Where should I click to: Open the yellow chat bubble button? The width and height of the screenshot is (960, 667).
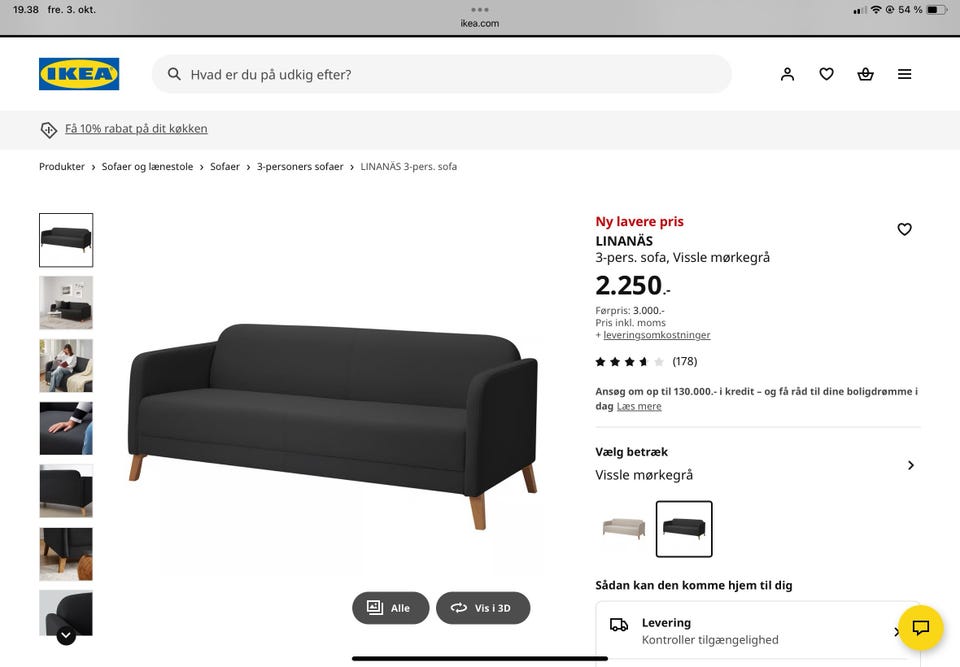pyautogui.click(x=920, y=627)
